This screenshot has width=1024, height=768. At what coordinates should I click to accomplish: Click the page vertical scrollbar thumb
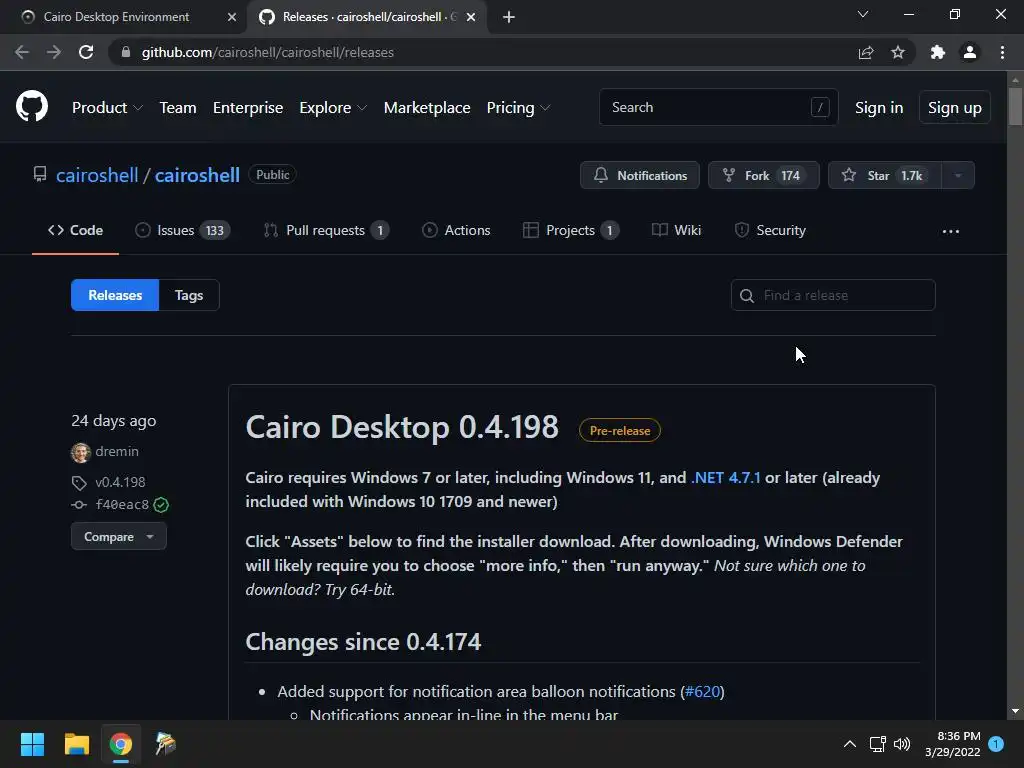coord(1015,106)
